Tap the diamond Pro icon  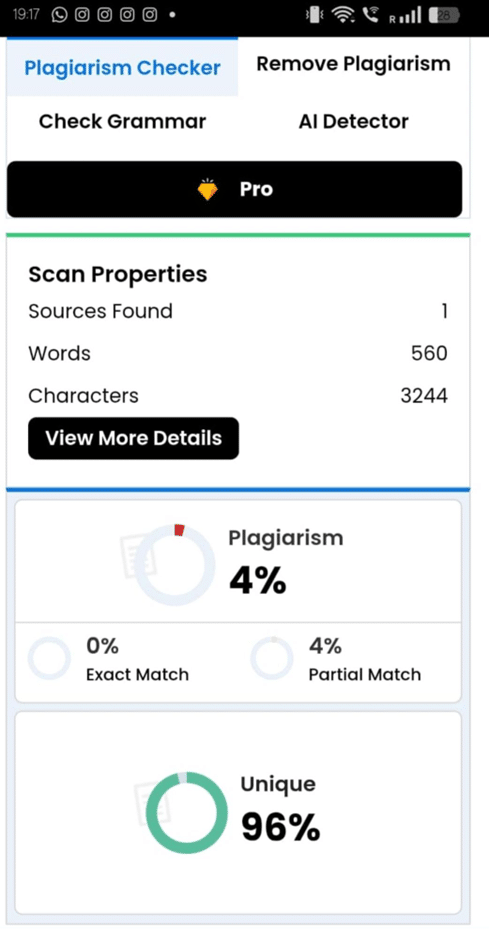[207, 190]
